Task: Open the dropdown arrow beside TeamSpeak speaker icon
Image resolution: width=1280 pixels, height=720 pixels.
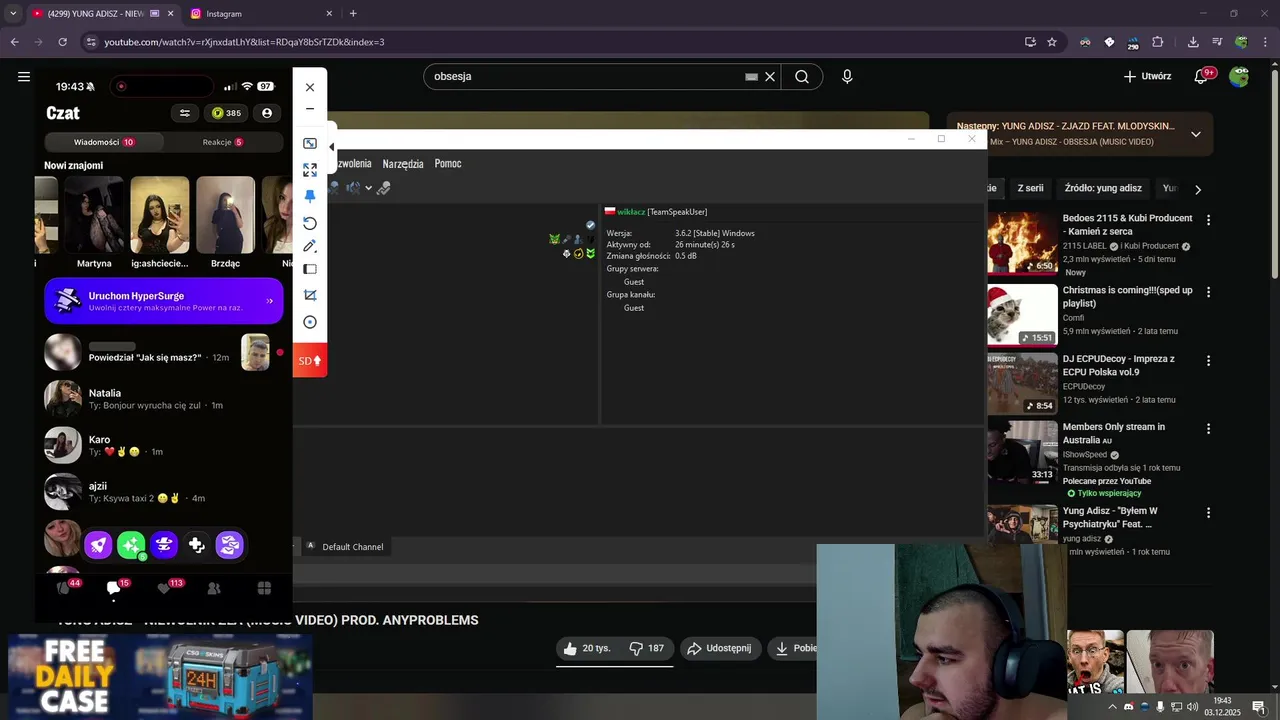Action: (368, 188)
